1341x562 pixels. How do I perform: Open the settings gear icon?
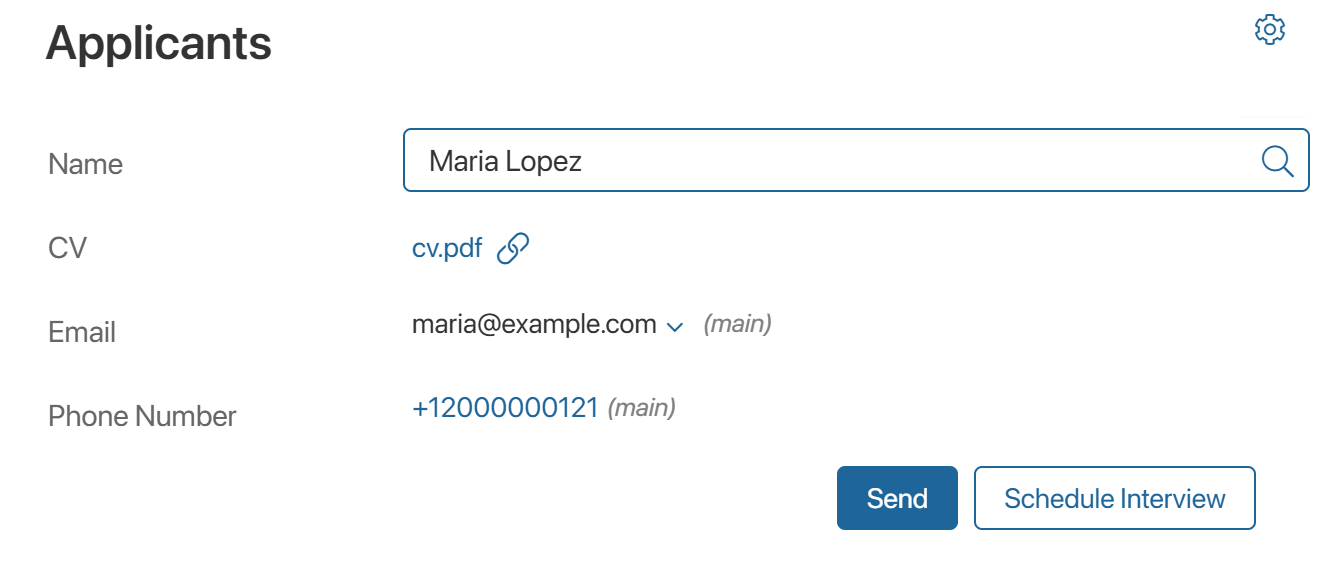pyautogui.click(x=1269, y=30)
